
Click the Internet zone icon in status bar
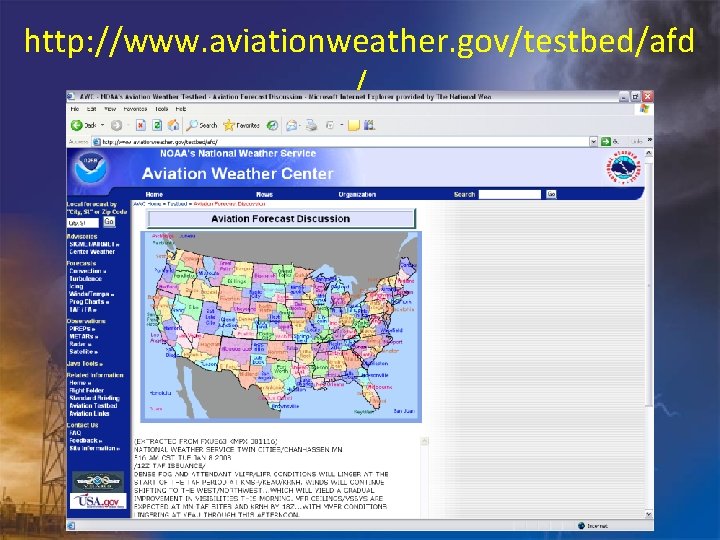(x=581, y=526)
